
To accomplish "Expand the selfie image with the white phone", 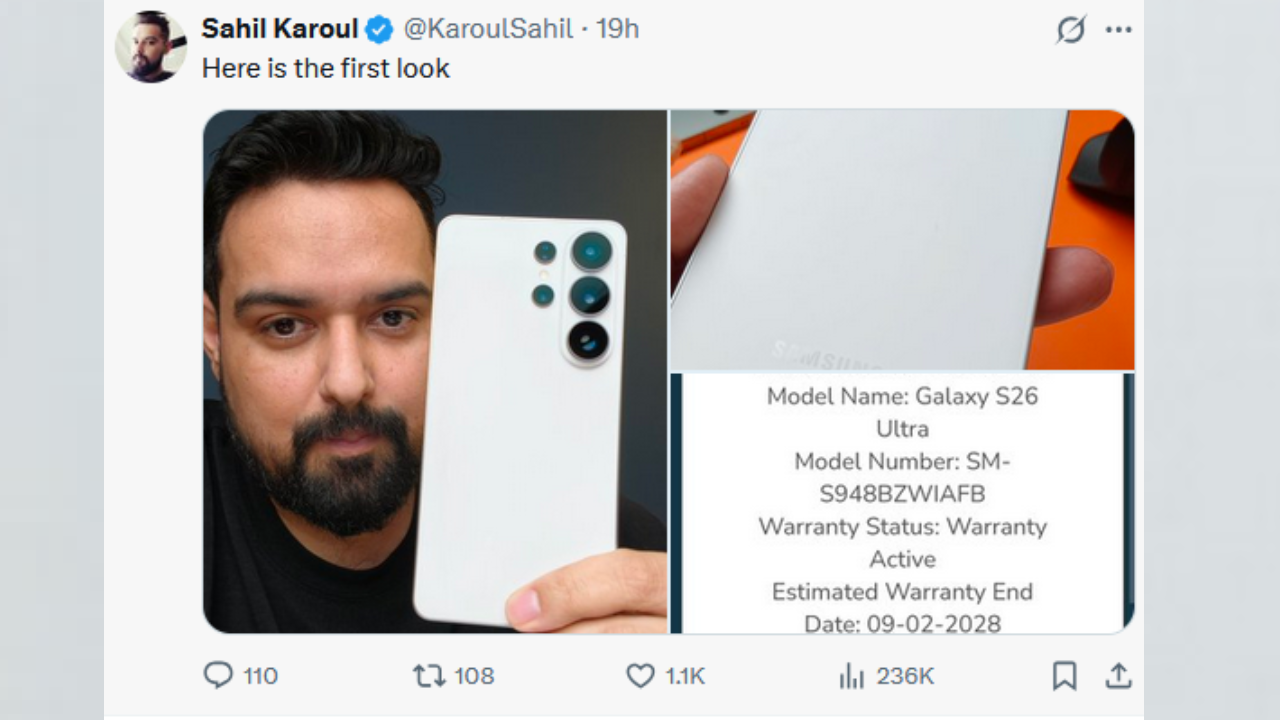I will pos(435,370).
